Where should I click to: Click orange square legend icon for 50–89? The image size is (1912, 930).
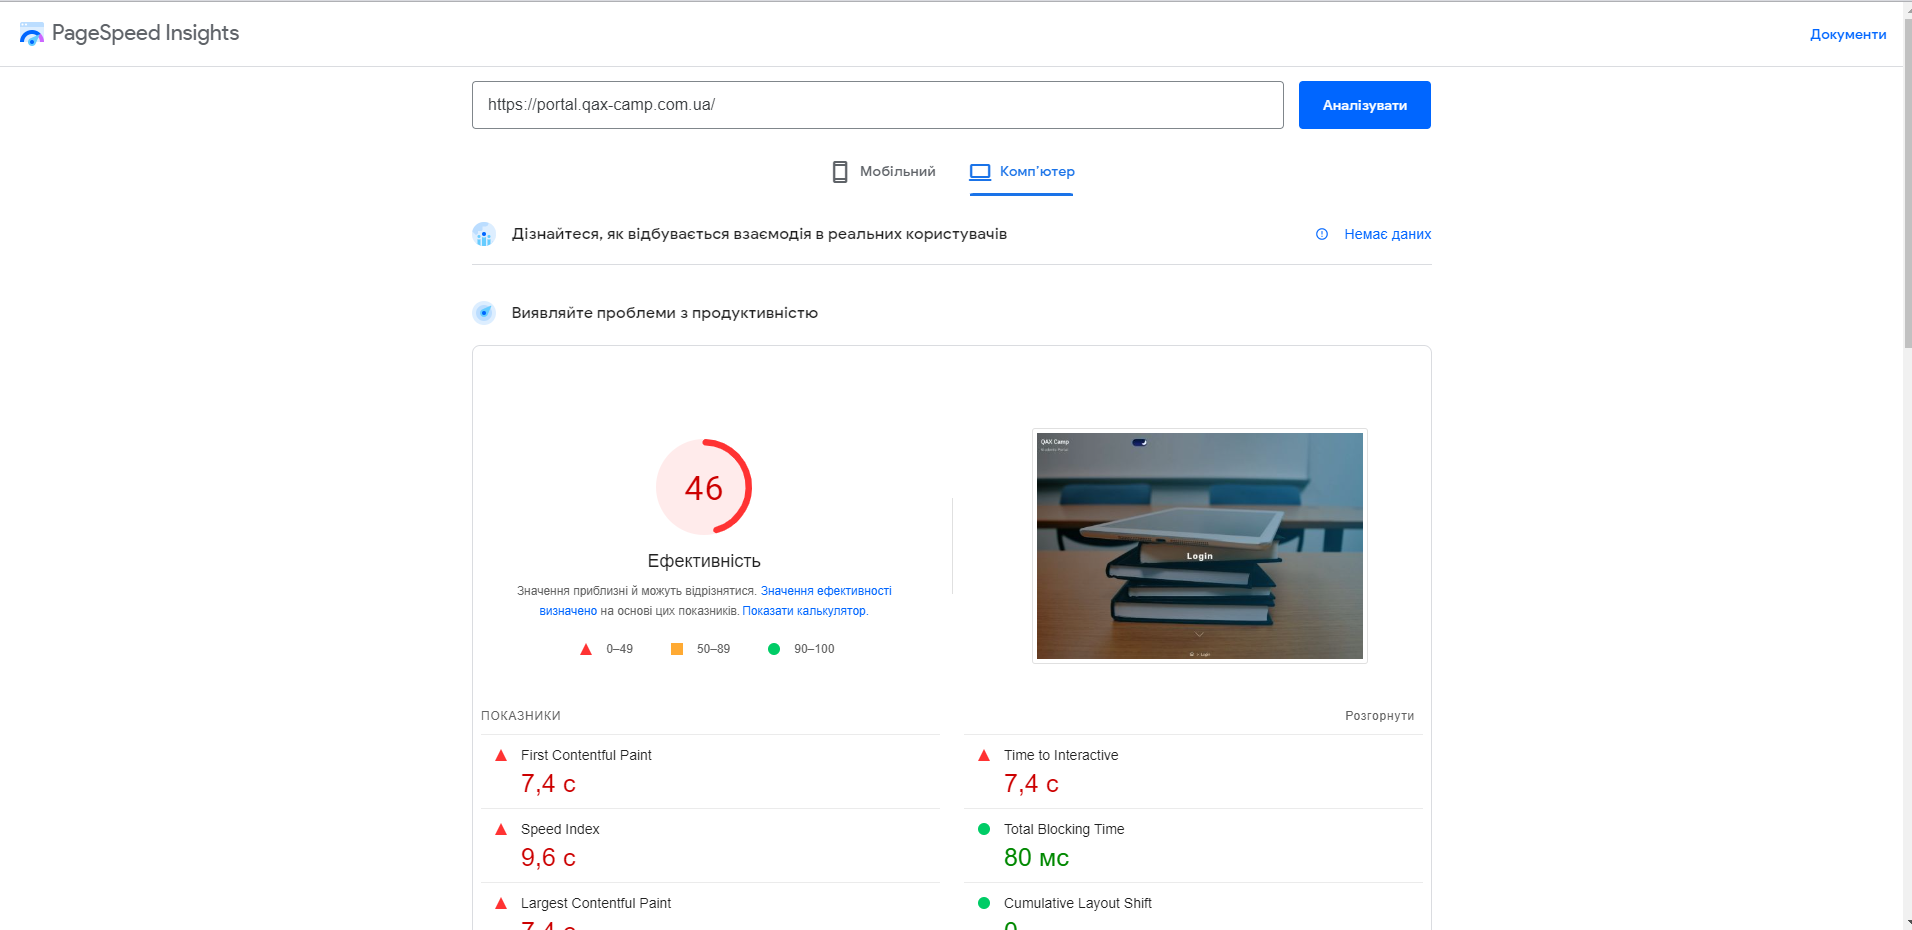677,649
